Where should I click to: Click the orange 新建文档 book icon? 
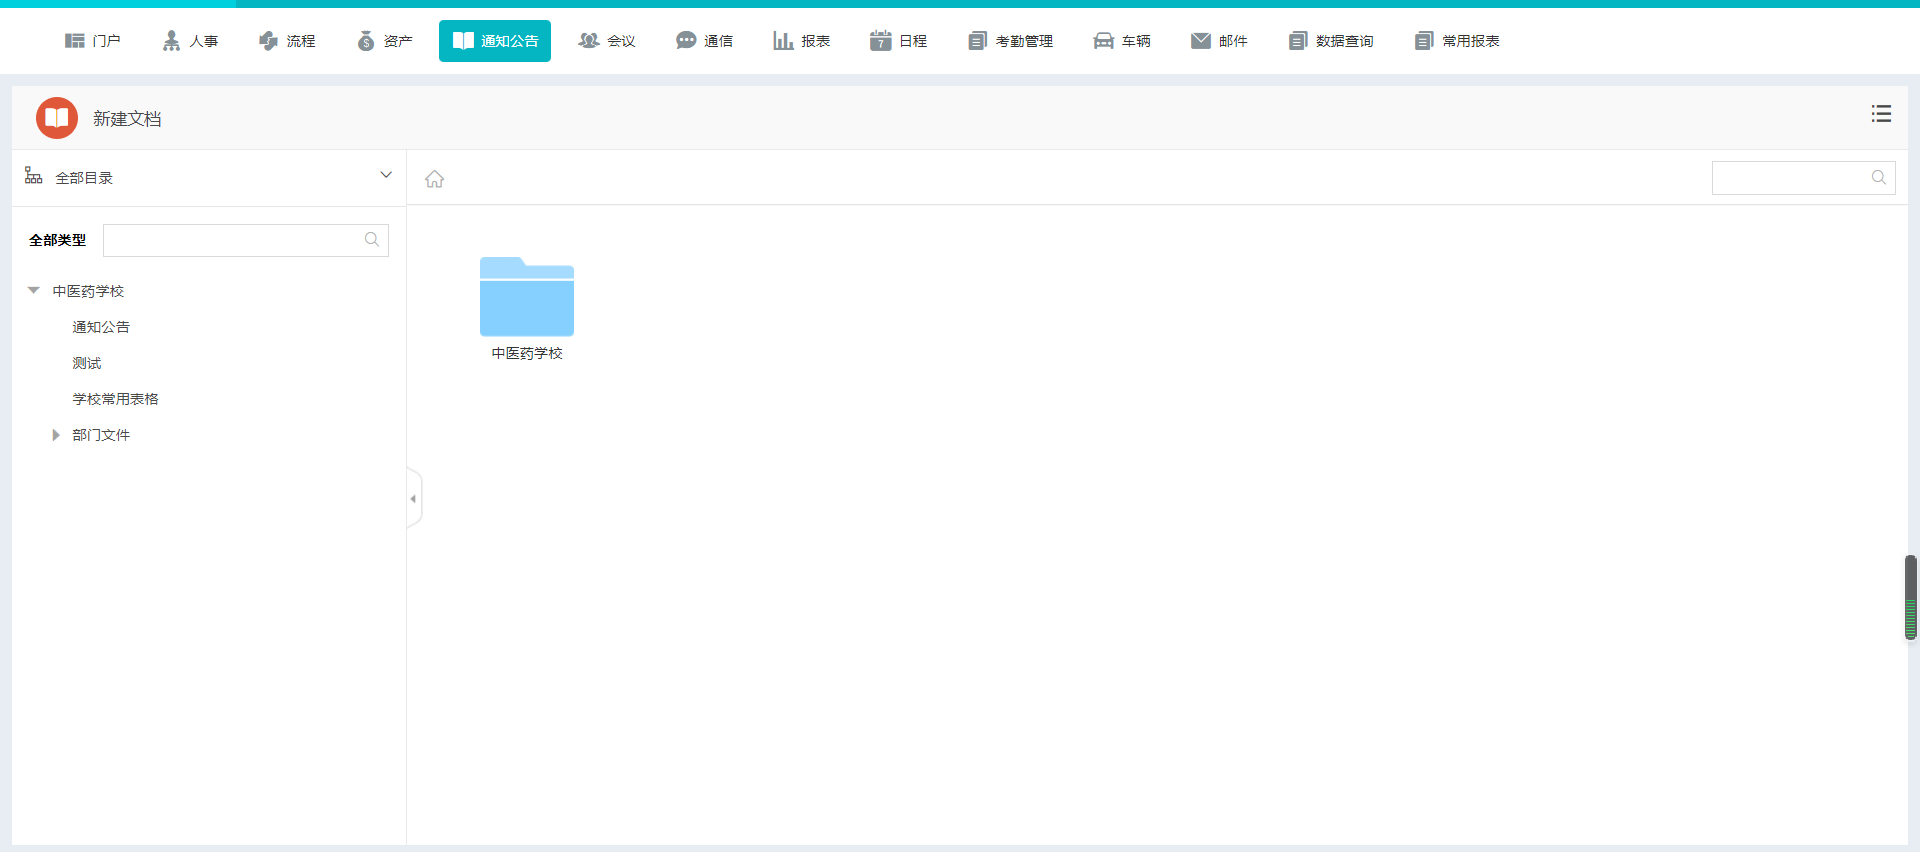57,118
